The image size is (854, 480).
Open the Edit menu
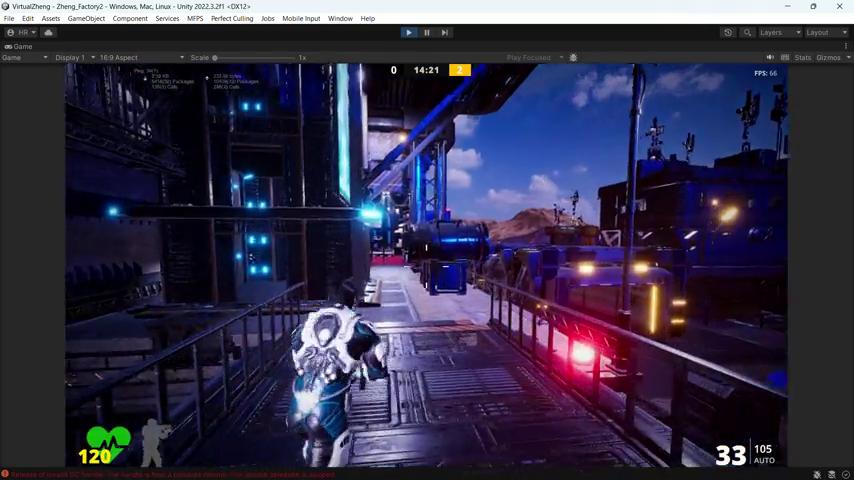tap(28, 19)
